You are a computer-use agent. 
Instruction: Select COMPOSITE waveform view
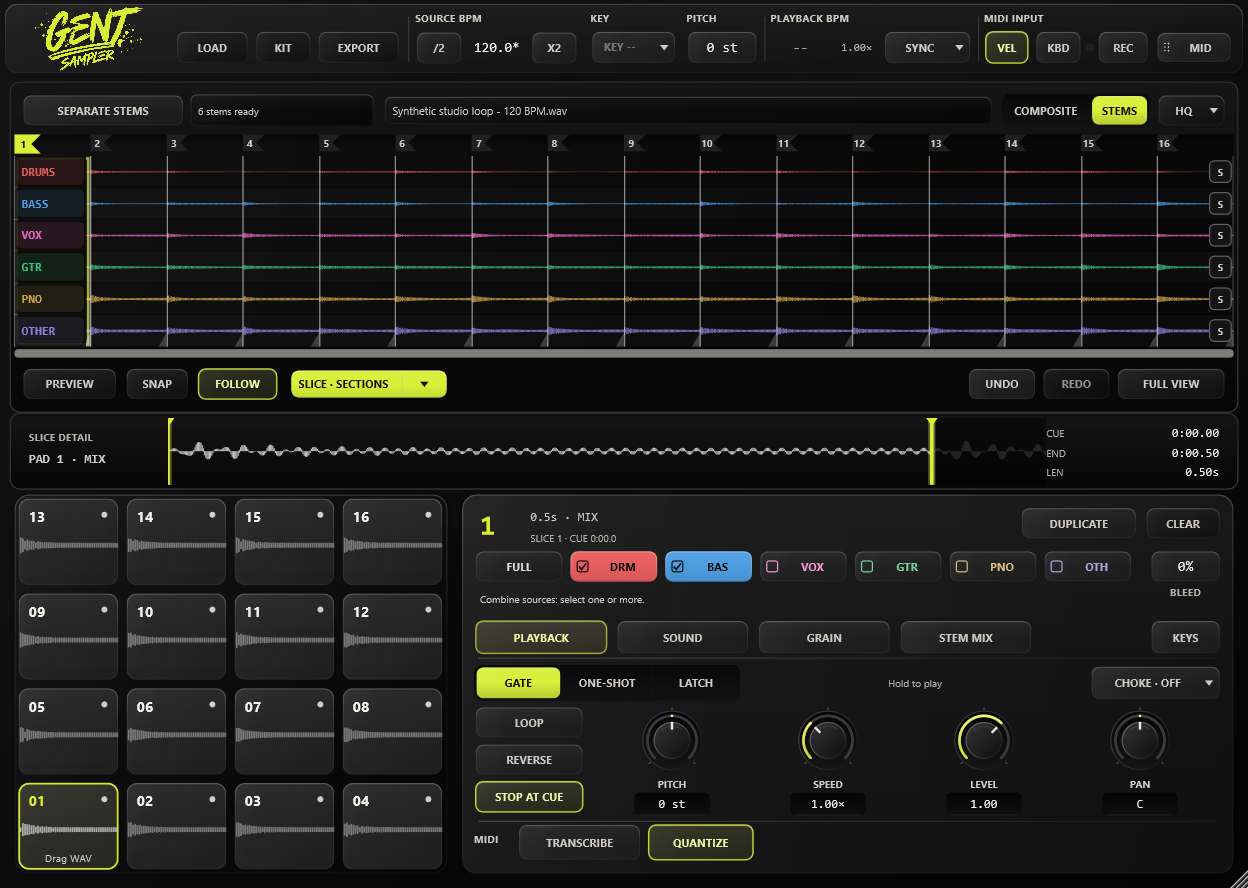coord(1045,111)
